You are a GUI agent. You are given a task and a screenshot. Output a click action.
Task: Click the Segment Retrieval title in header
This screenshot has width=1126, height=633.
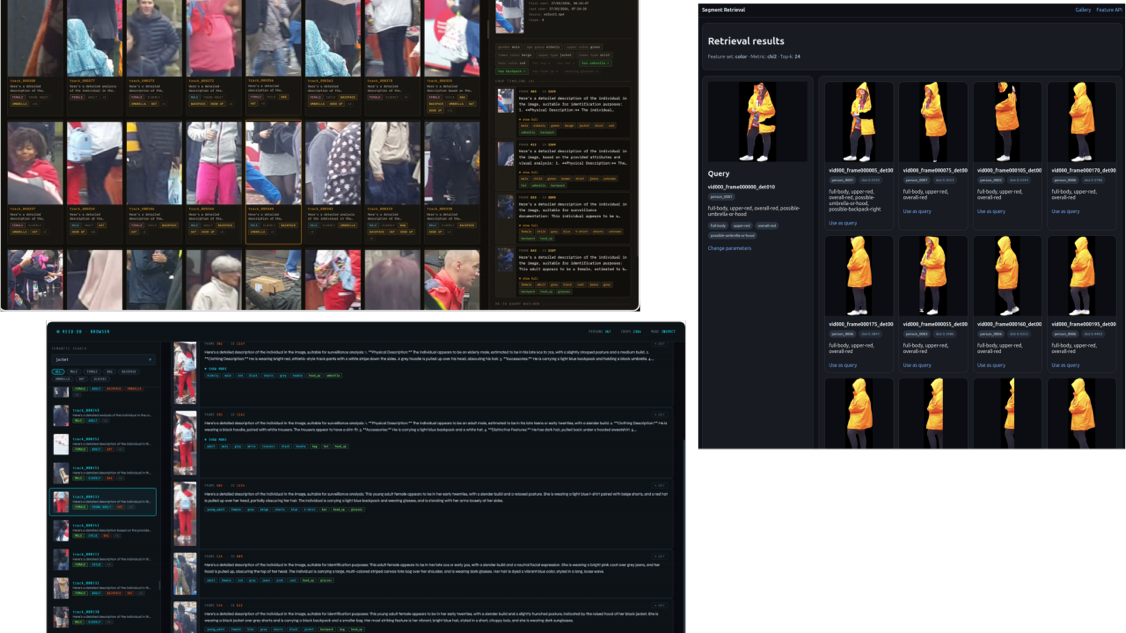coord(723,10)
